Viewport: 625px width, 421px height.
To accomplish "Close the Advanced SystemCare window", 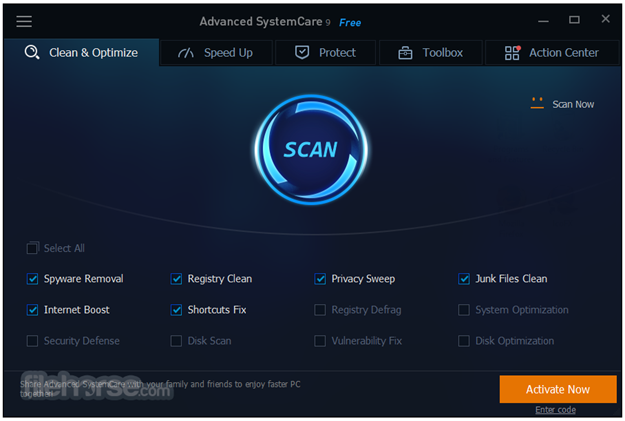I will [x=605, y=19].
